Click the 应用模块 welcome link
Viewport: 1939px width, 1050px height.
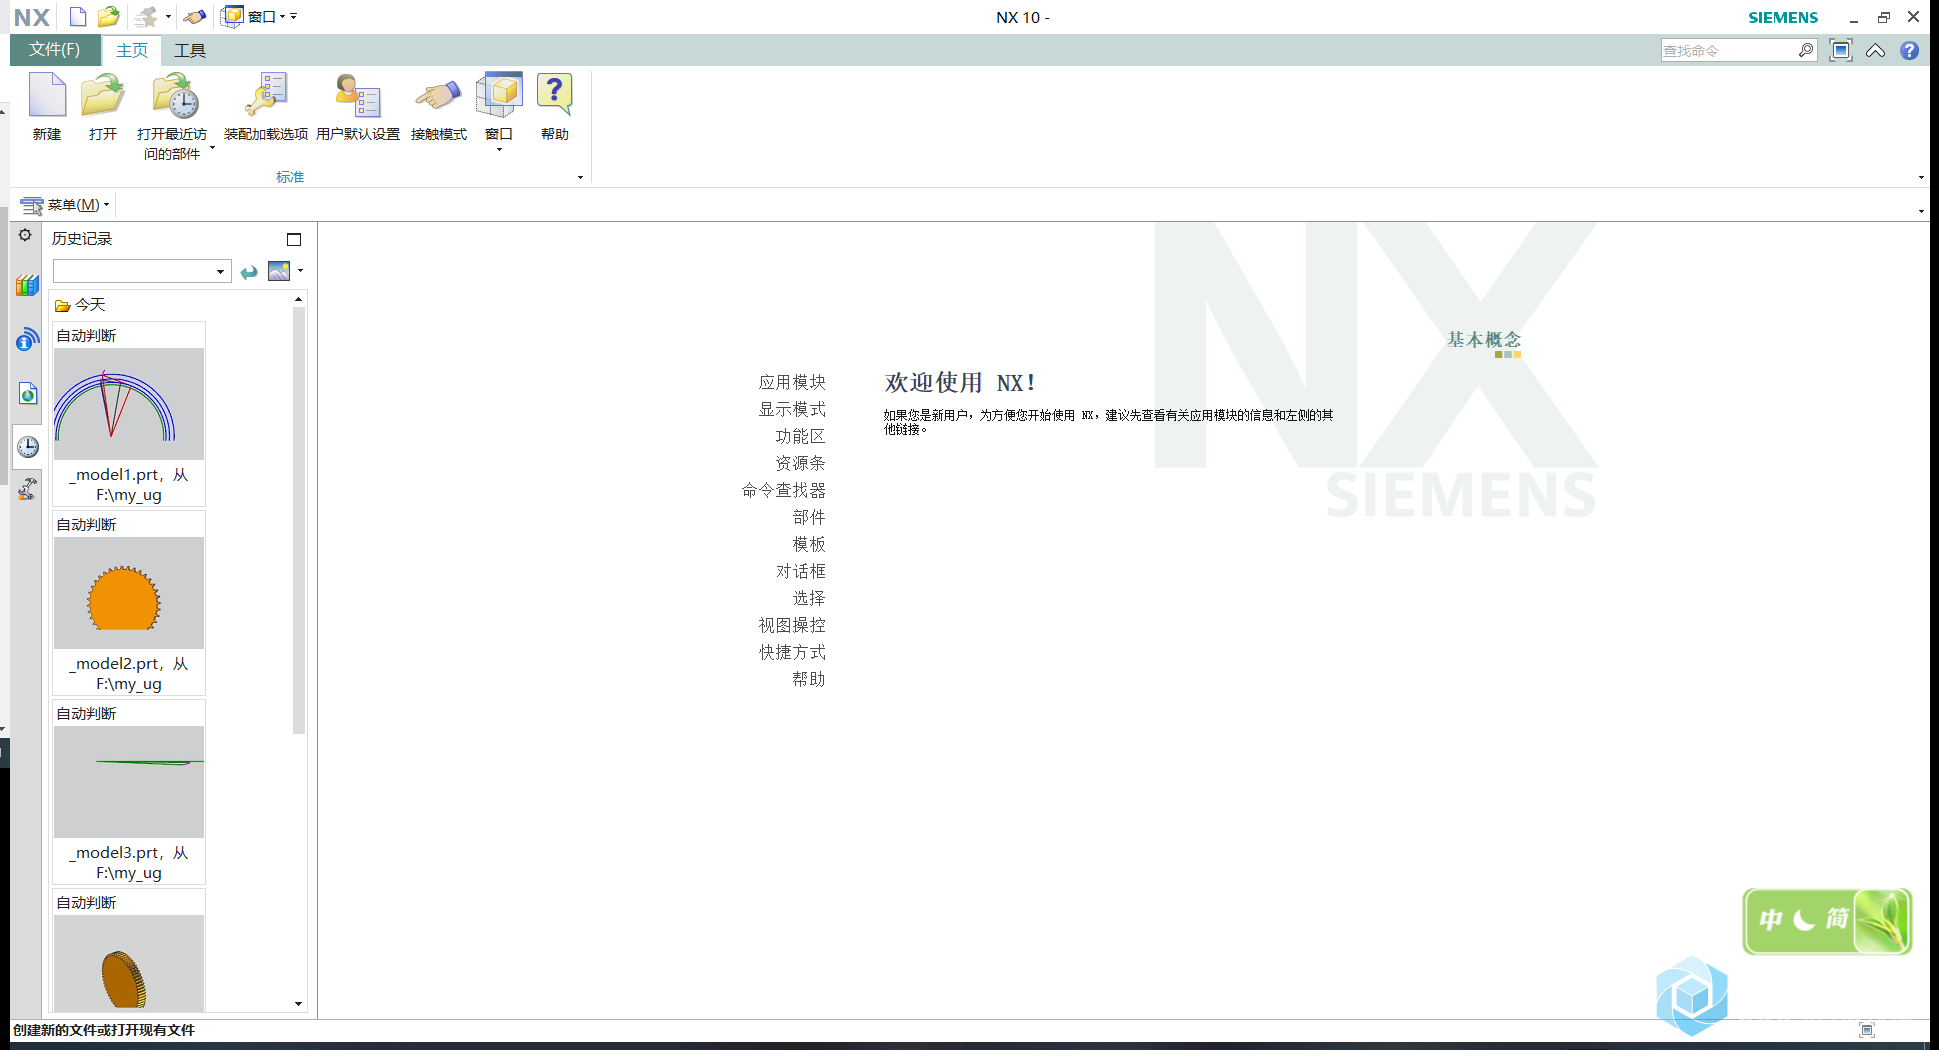coord(792,382)
